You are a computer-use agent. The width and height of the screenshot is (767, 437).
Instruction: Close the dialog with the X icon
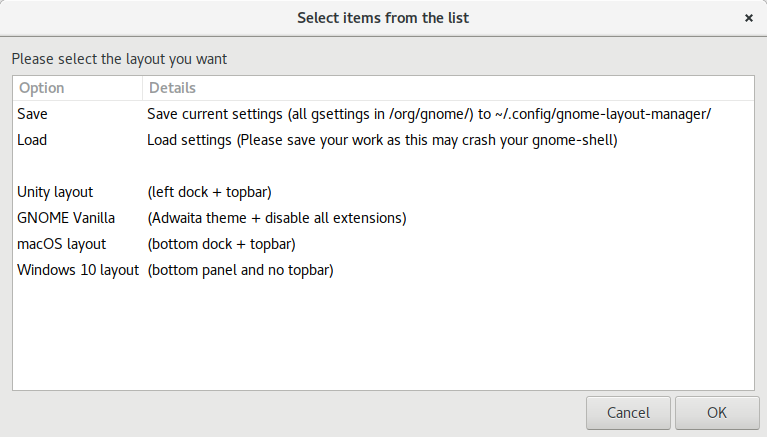pyautogui.click(x=749, y=18)
